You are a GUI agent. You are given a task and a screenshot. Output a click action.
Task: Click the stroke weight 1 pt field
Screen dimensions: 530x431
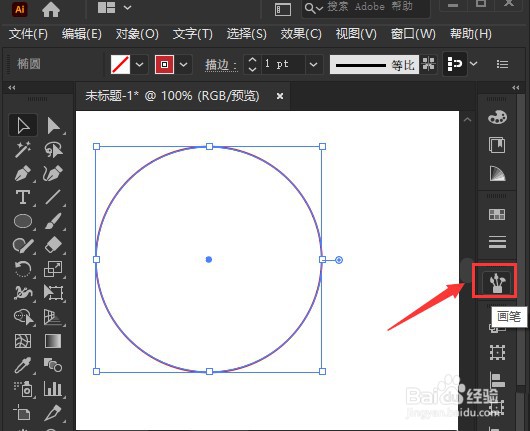click(x=283, y=64)
